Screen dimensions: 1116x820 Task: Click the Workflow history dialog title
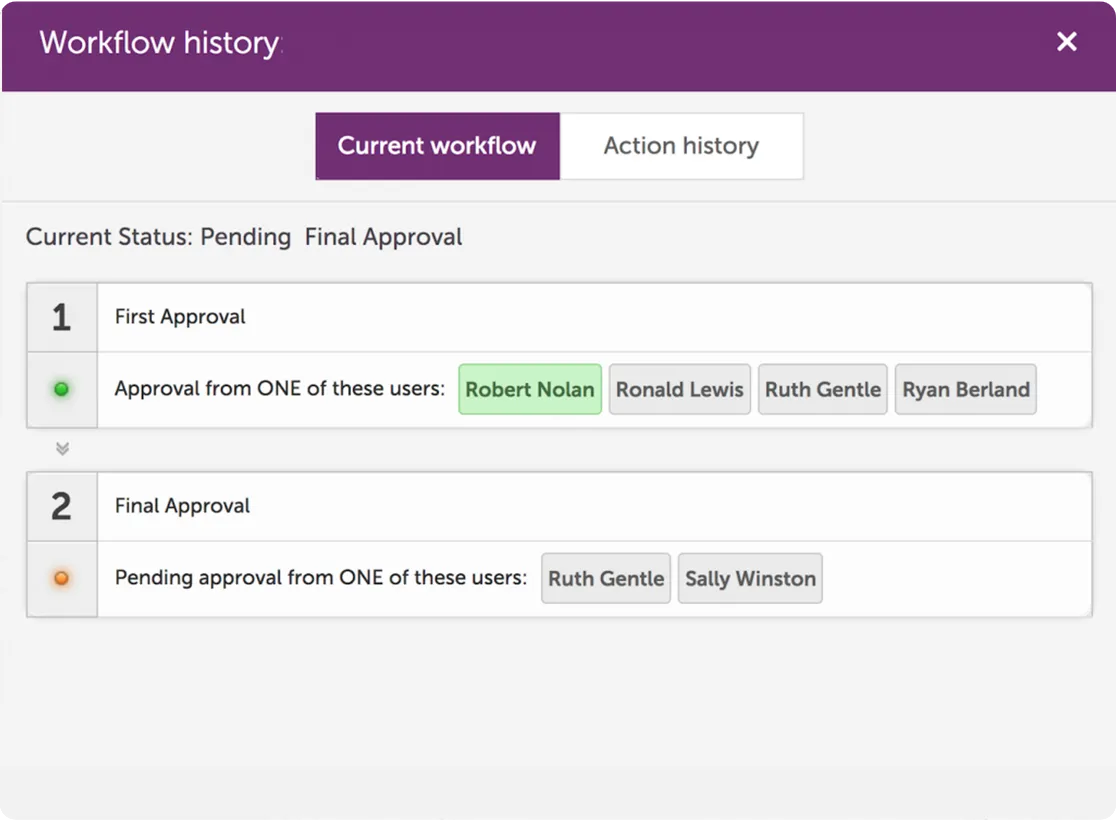point(159,43)
